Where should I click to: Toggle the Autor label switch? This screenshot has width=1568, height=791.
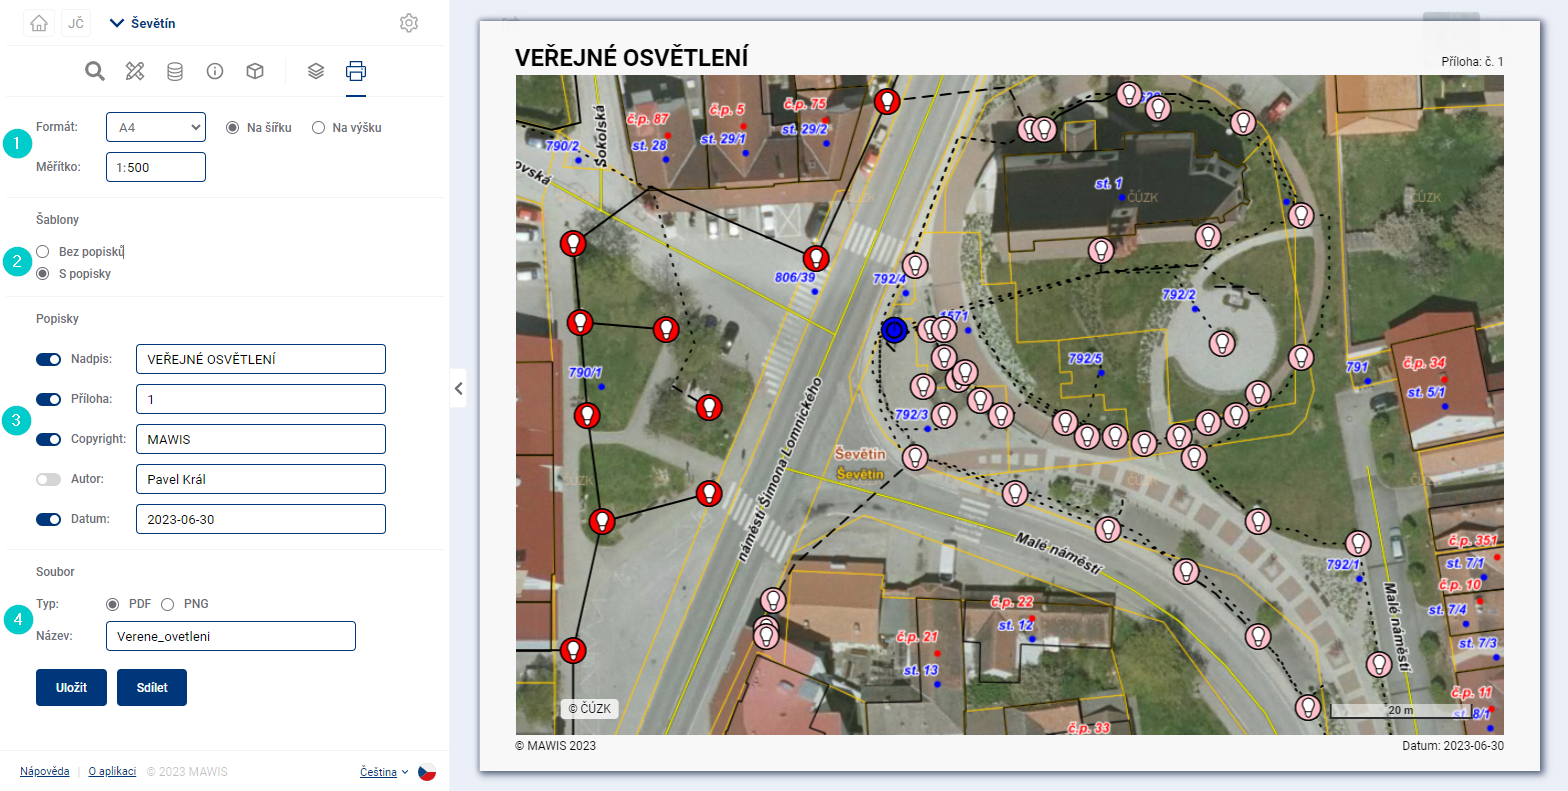[x=49, y=479]
